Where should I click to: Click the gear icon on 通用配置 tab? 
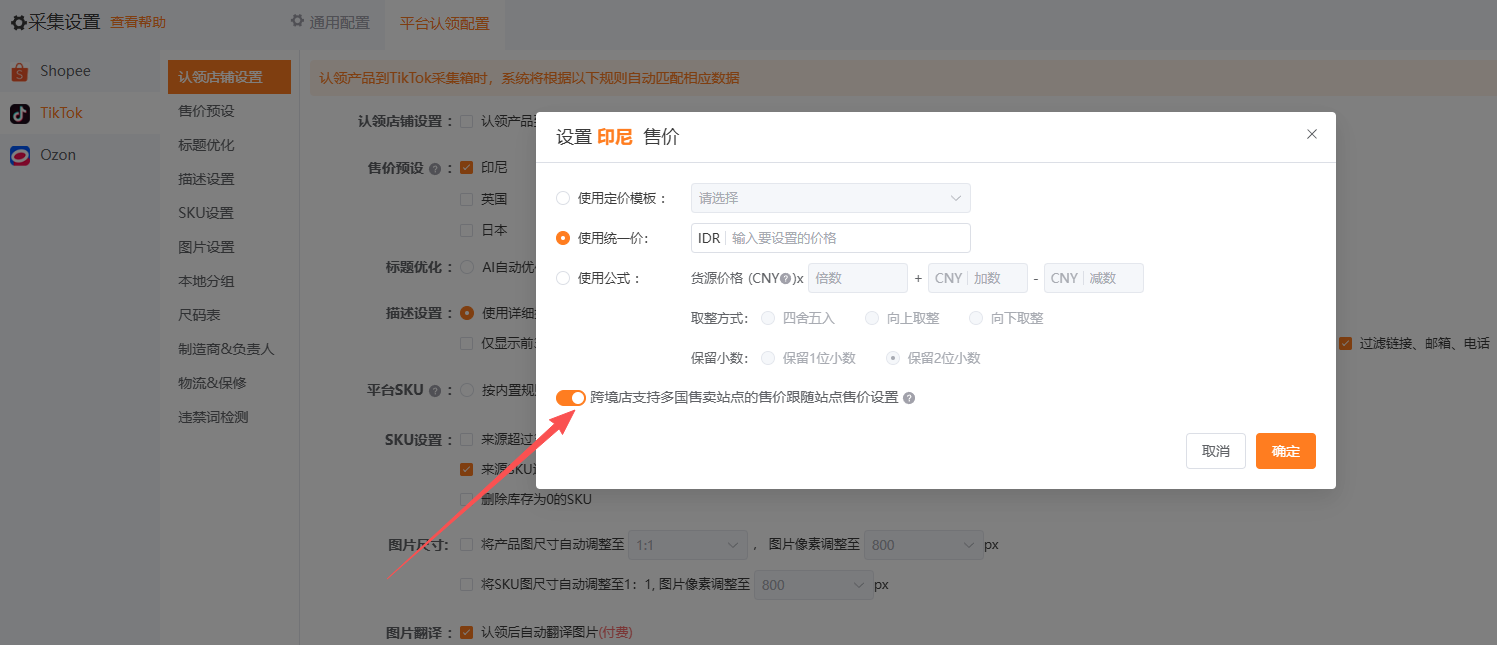297,21
